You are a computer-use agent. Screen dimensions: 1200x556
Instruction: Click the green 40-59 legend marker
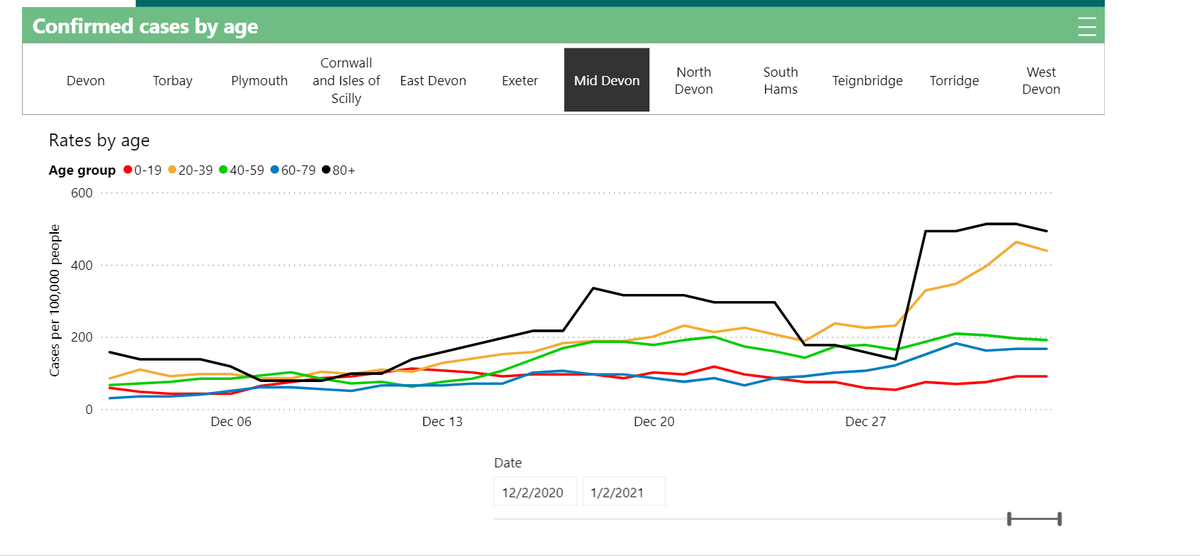[x=224, y=170]
